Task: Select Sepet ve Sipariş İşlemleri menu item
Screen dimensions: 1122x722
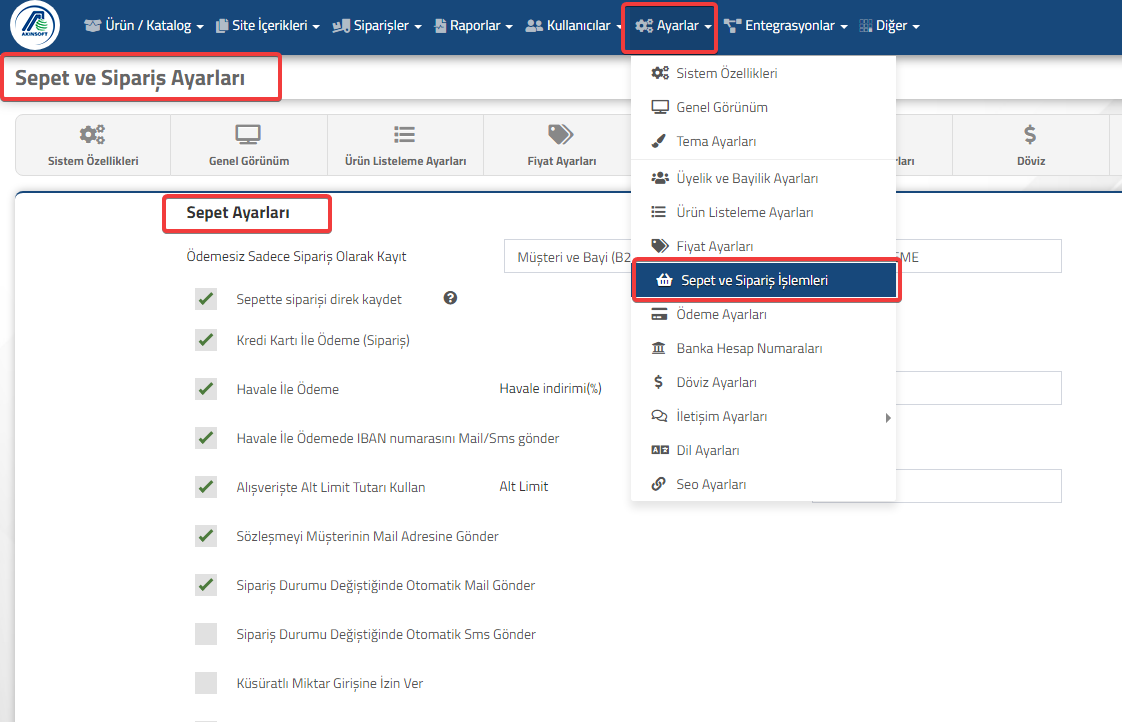Action: [766, 280]
